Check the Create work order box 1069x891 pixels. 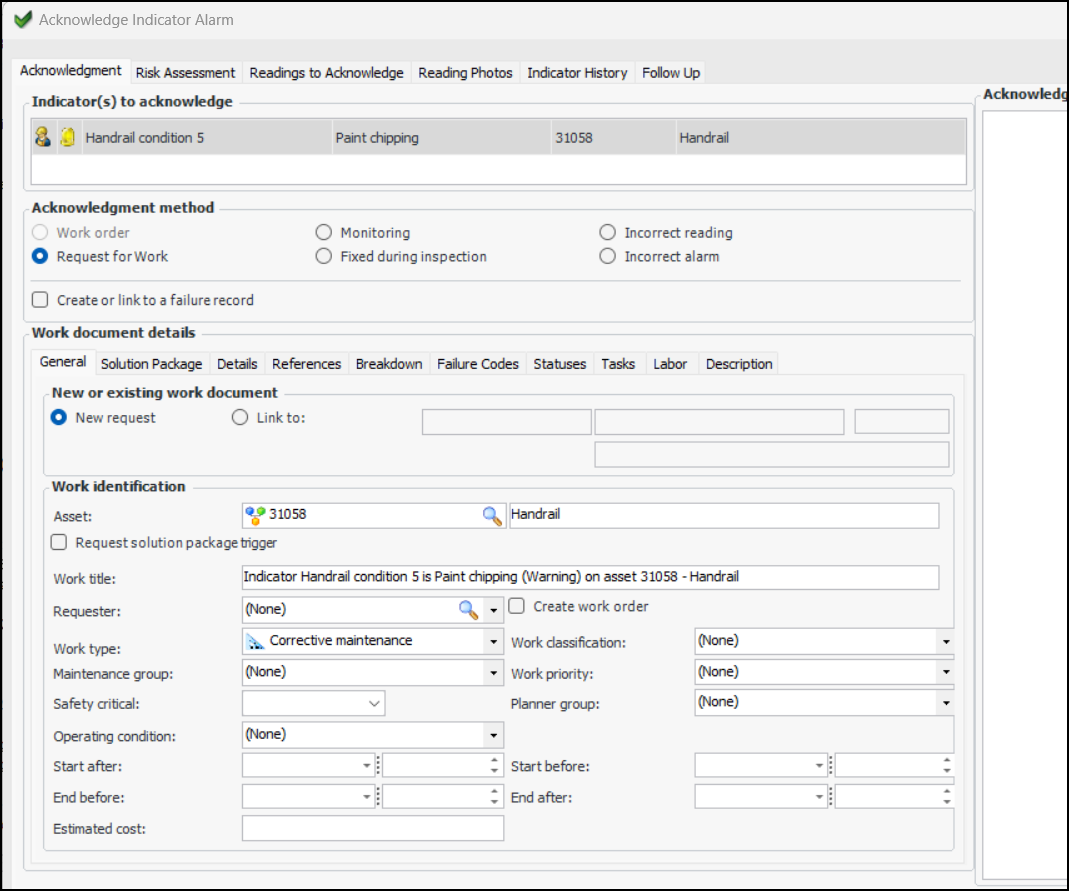[517, 606]
